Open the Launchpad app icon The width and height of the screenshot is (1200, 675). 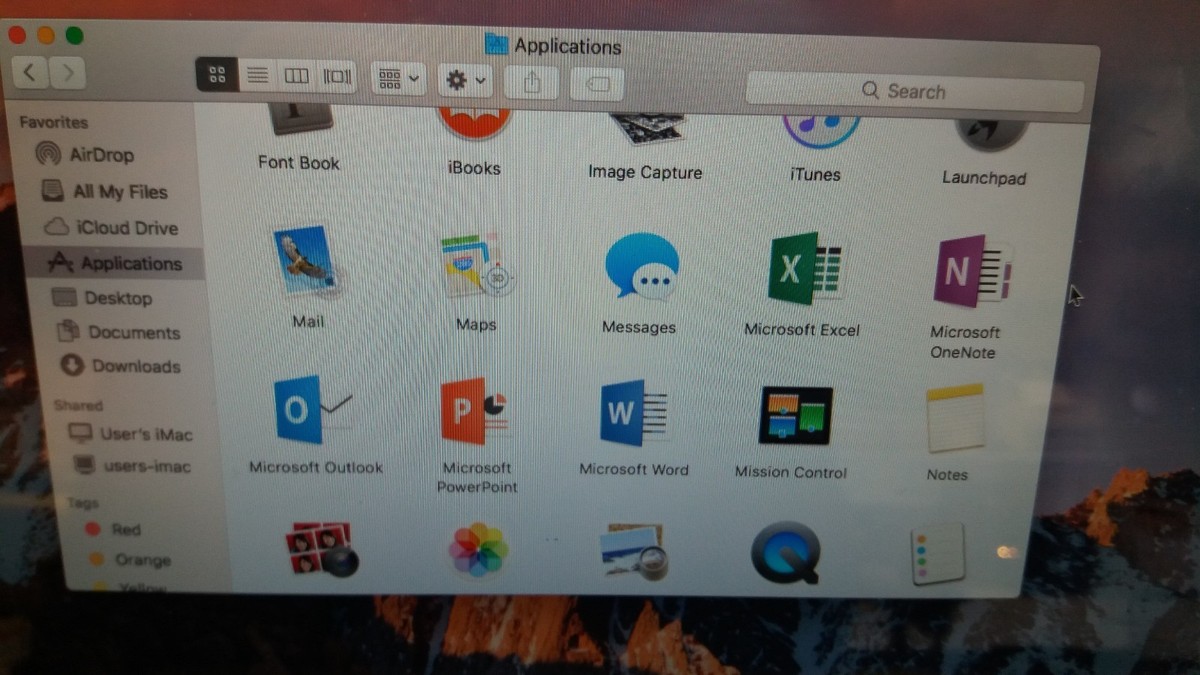991,134
